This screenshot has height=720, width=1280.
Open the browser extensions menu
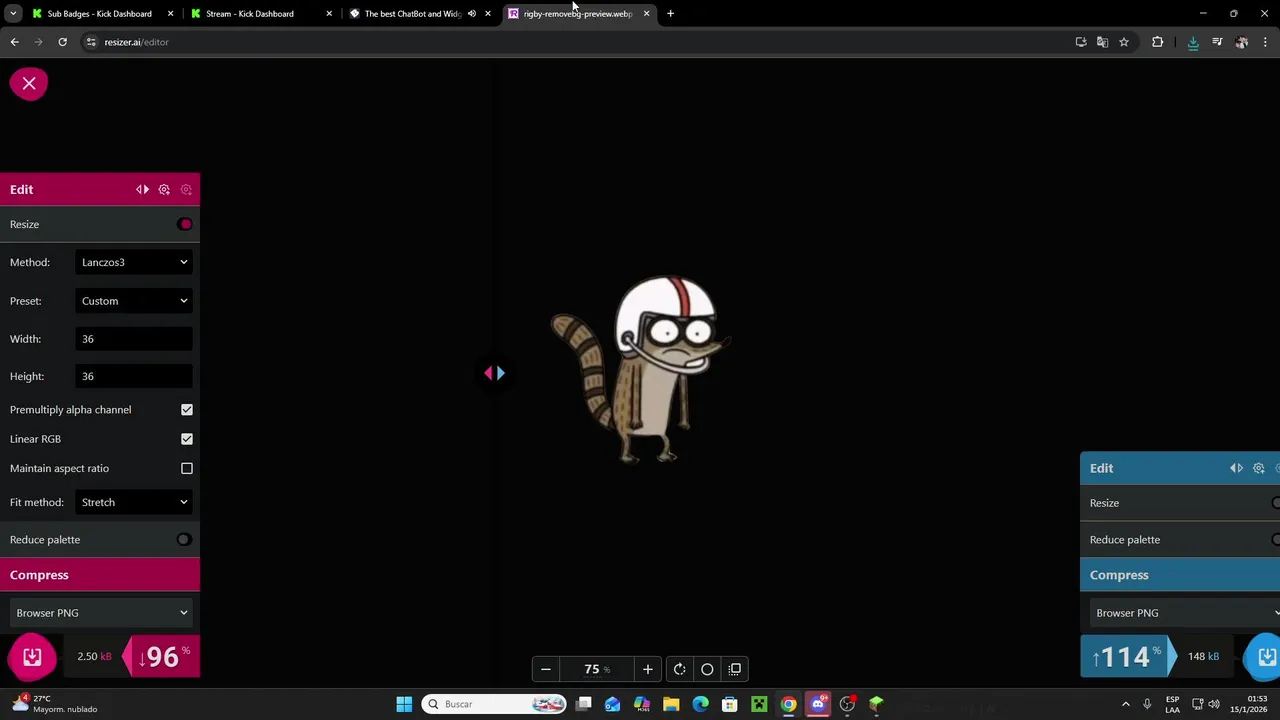(x=1157, y=42)
